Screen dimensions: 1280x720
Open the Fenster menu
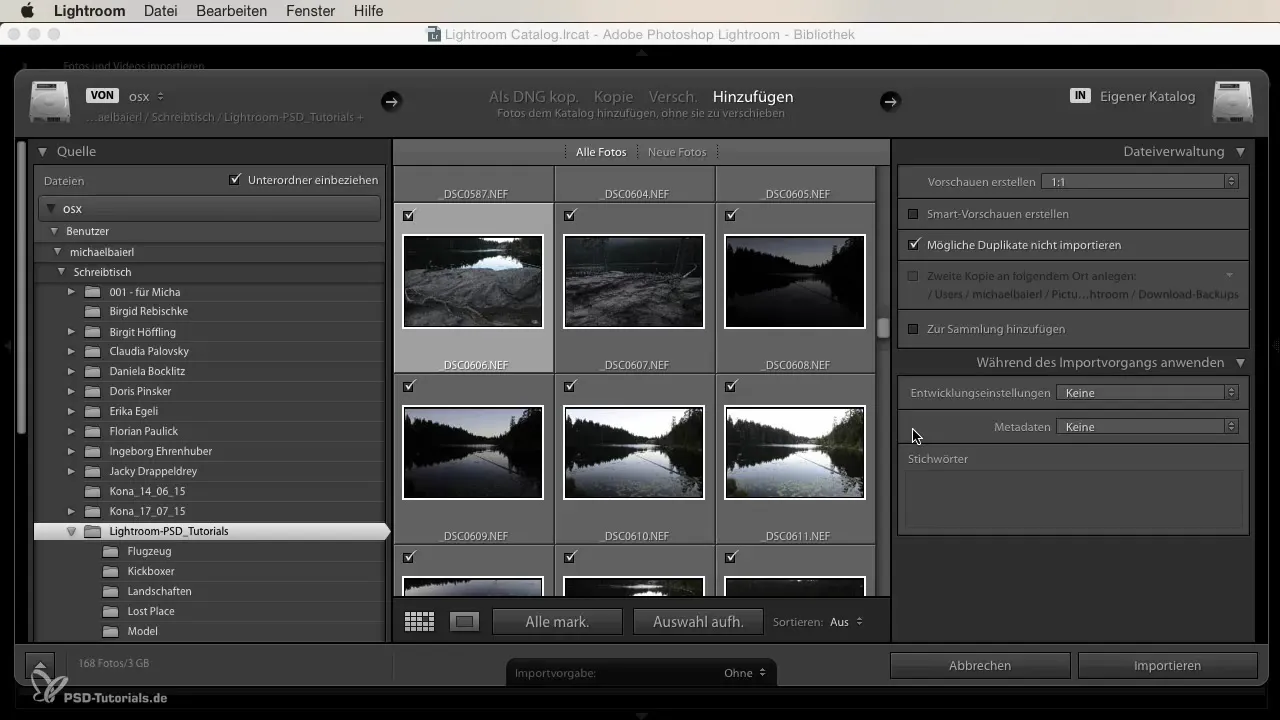[311, 11]
